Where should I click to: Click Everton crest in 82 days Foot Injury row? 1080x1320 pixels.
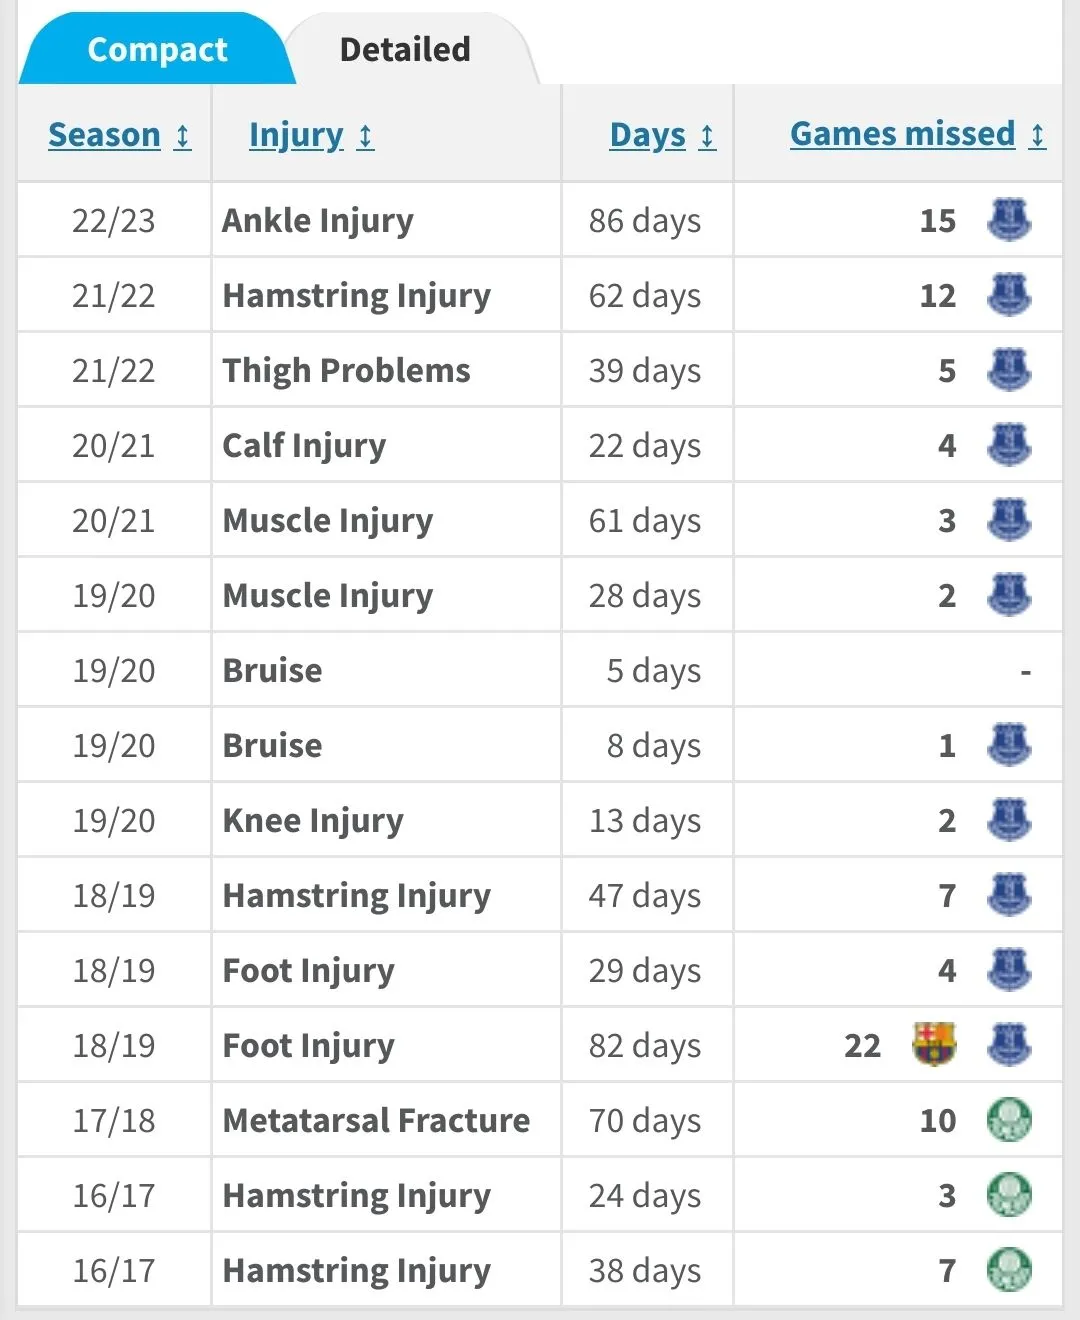click(1008, 1045)
